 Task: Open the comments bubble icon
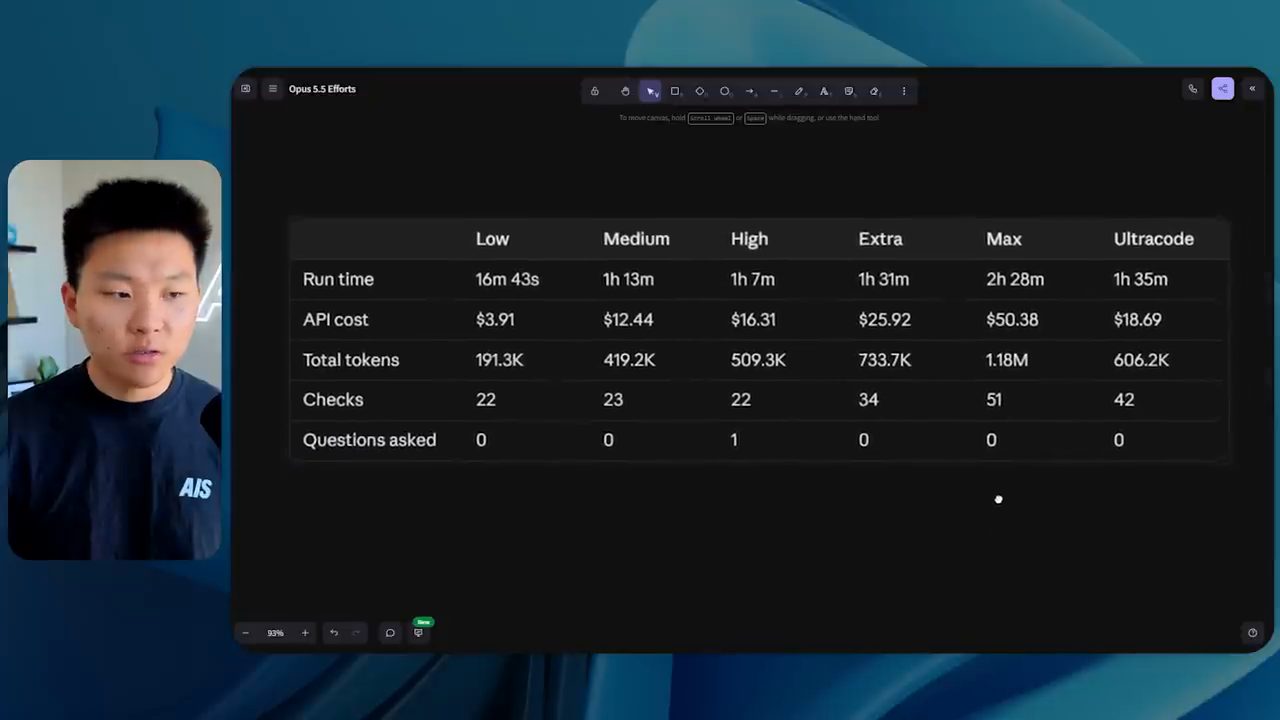click(x=390, y=633)
